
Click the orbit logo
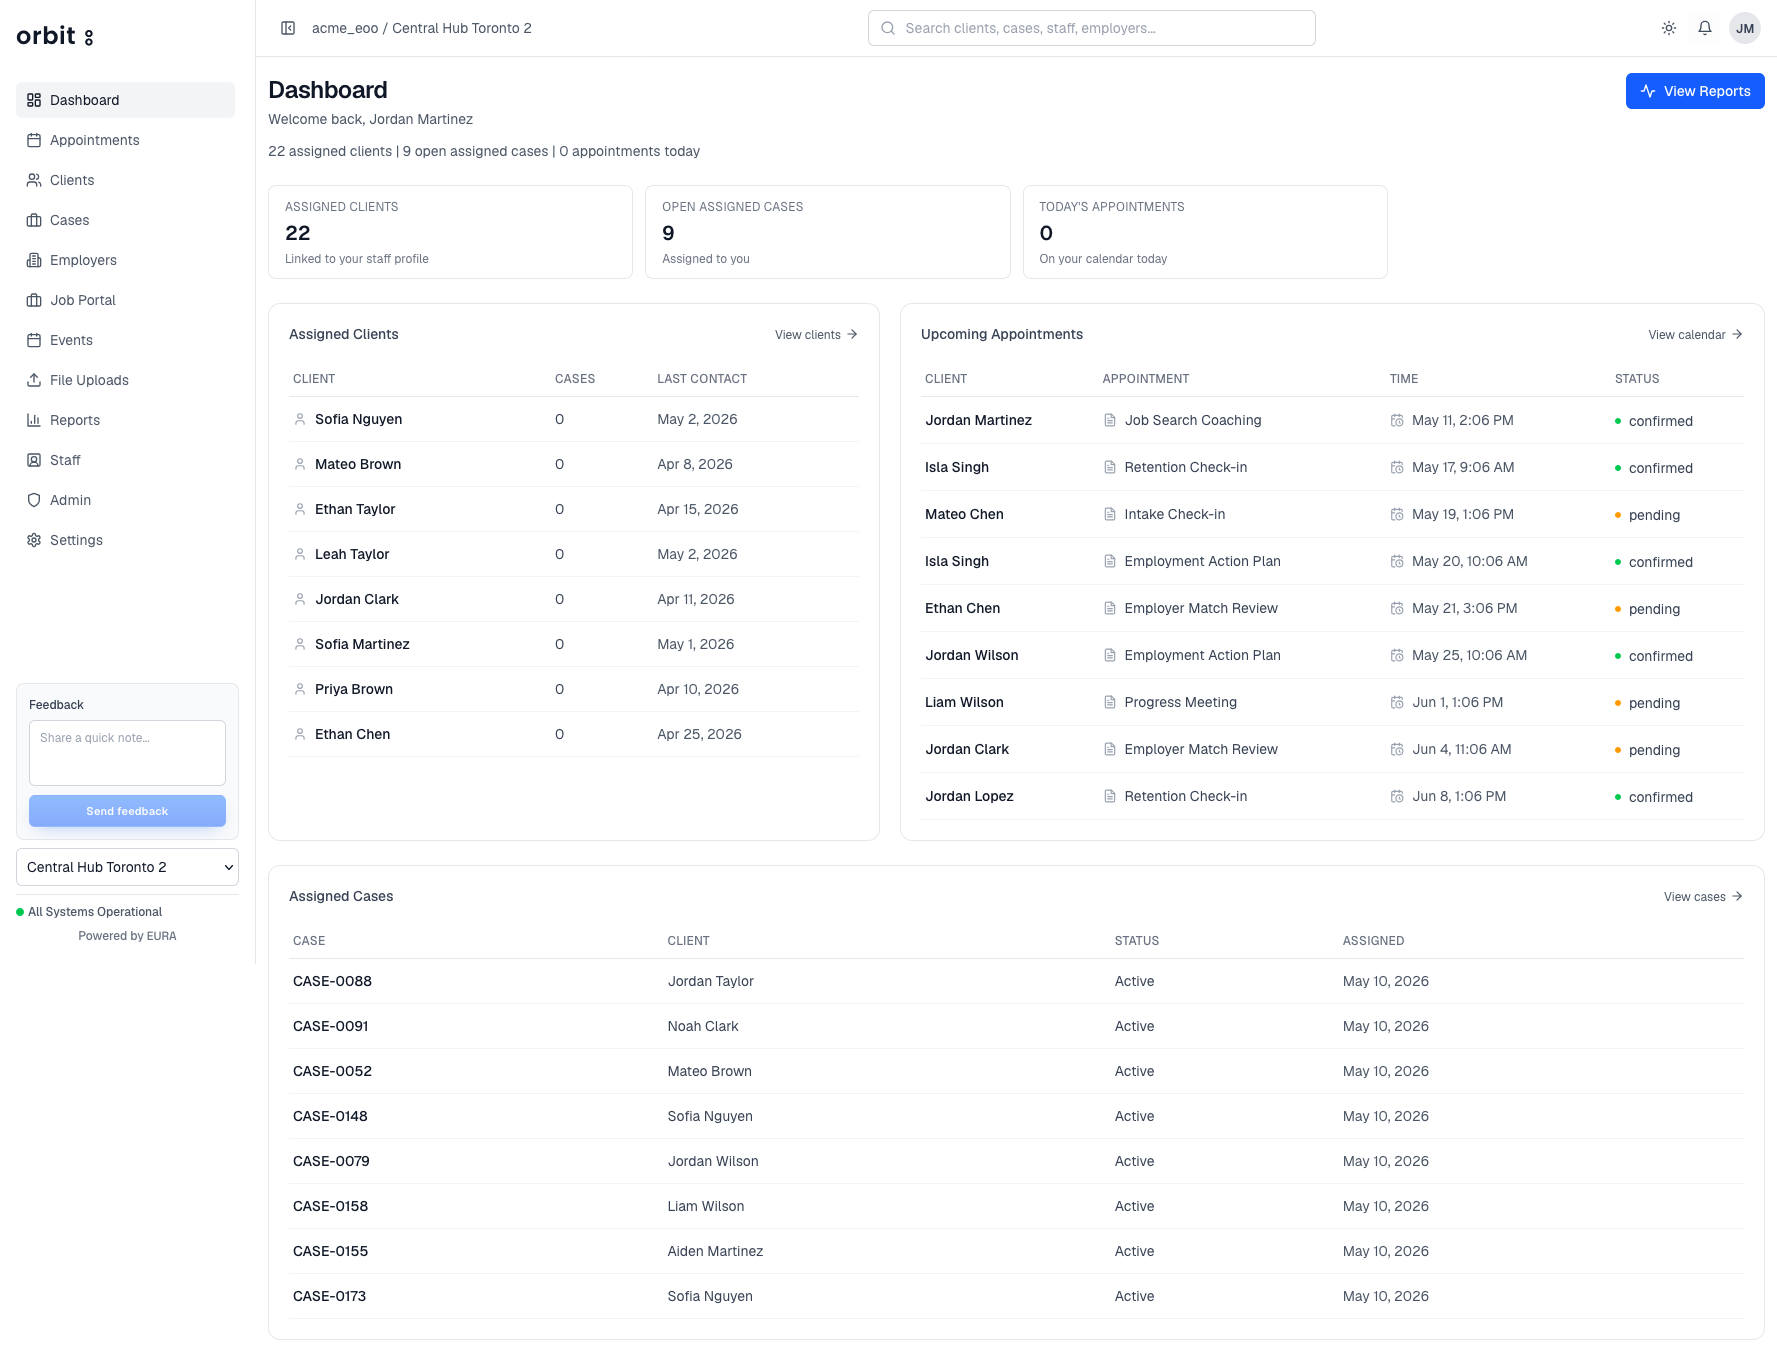[55, 36]
